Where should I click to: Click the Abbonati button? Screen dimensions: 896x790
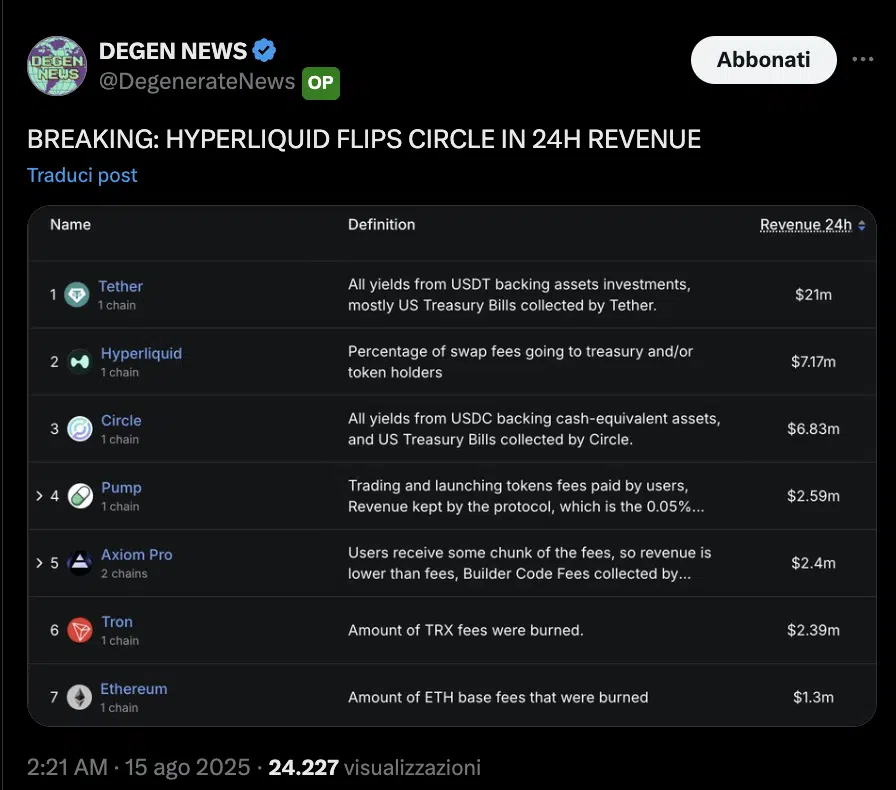click(x=763, y=59)
